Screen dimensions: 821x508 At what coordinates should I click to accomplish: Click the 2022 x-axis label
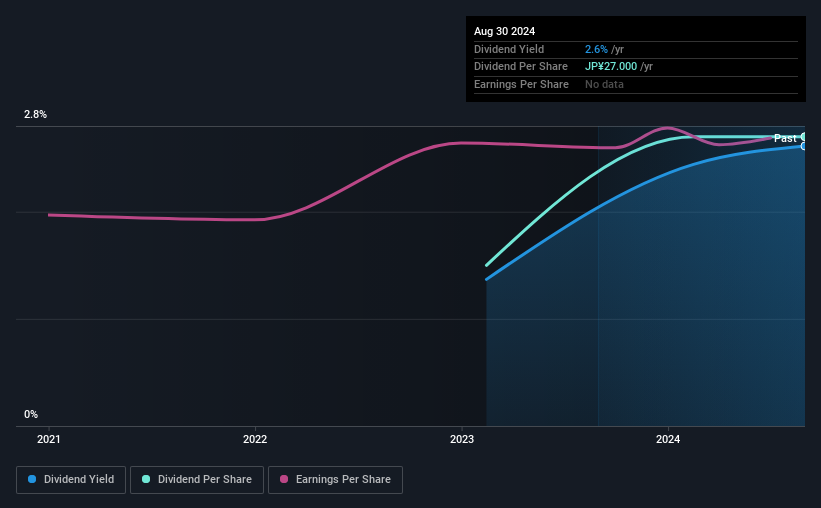tap(255, 439)
